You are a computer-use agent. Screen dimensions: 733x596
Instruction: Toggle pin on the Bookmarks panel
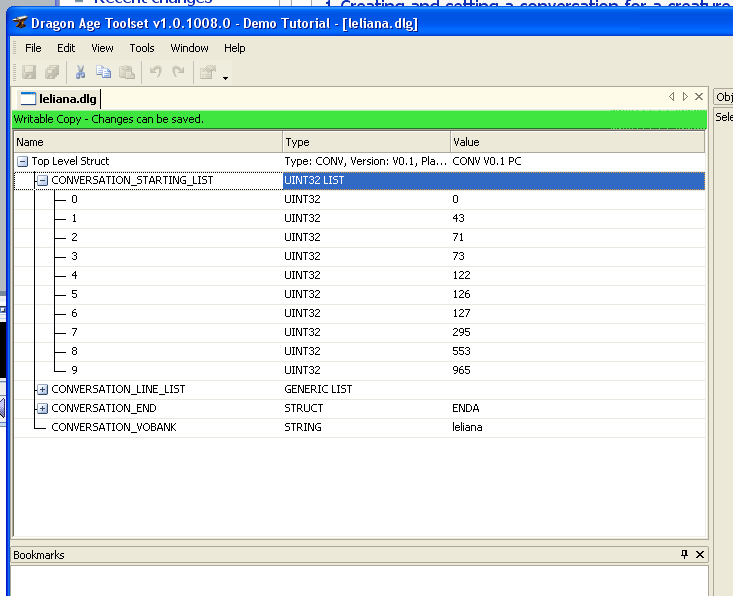(x=684, y=554)
